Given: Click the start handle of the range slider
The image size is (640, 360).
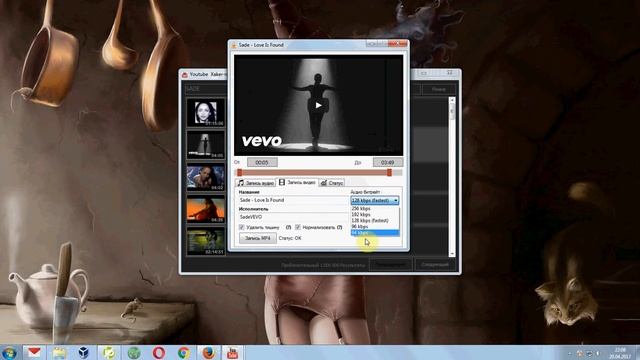Looking at the screenshot, I should click(x=240, y=173).
